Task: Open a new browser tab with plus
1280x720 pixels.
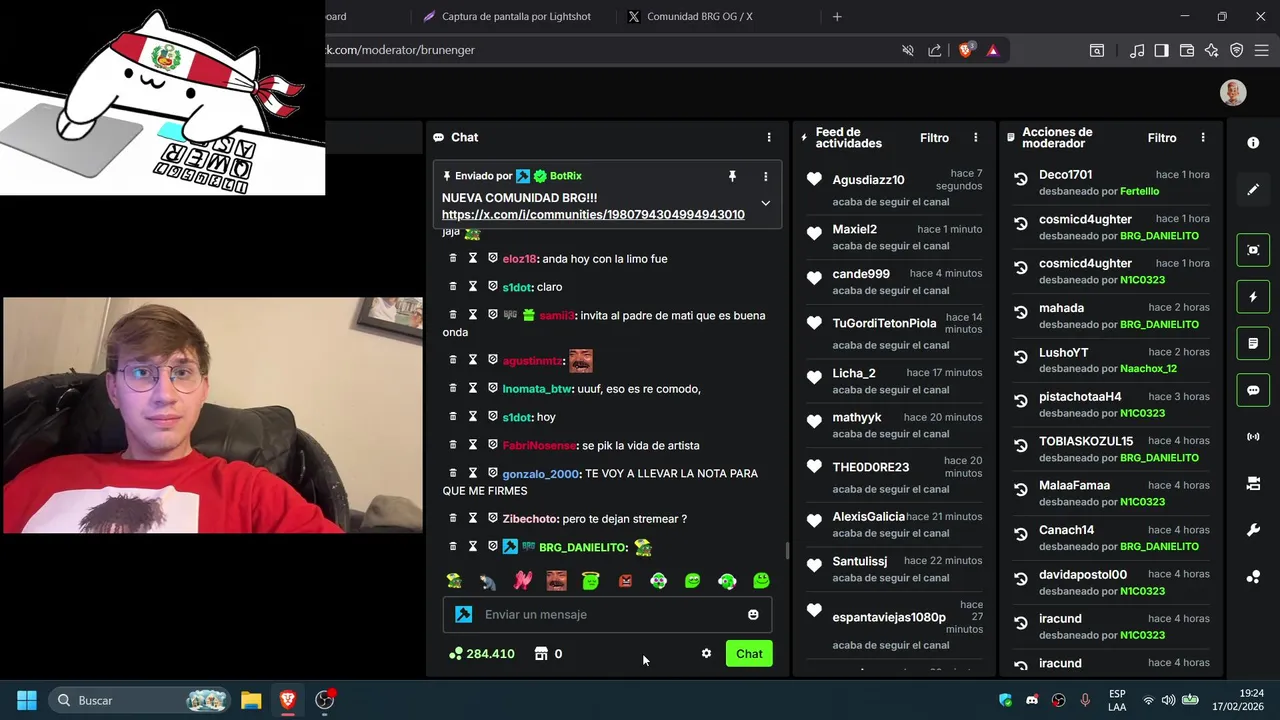Action: (837, 16)
